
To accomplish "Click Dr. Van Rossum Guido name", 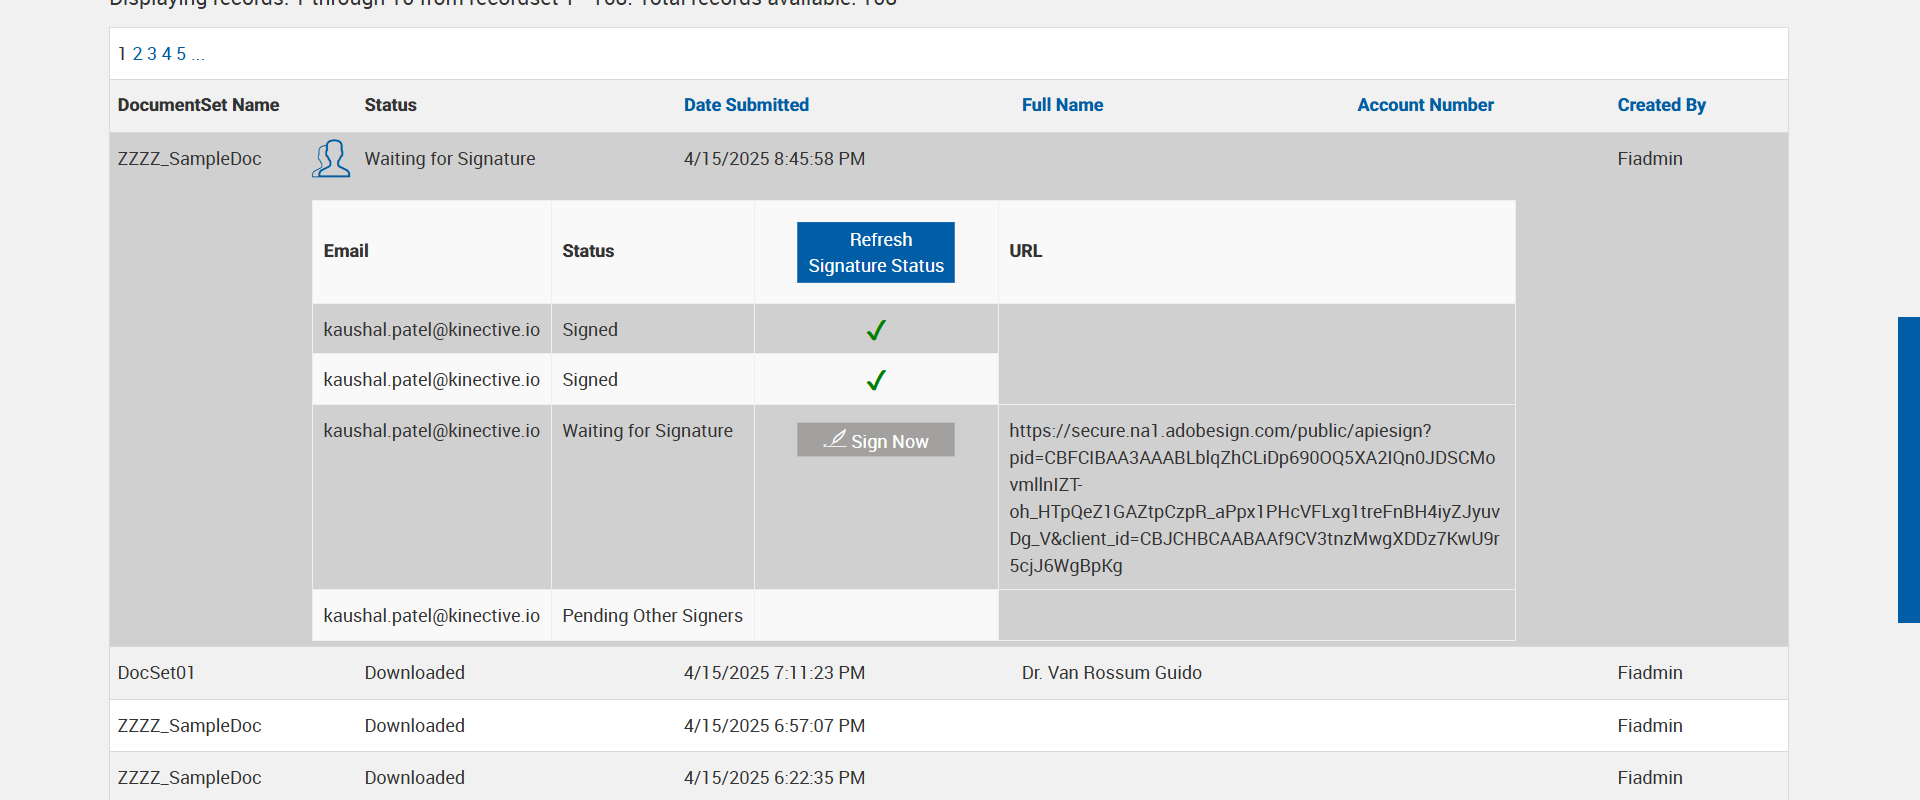I will point(1111,673).
